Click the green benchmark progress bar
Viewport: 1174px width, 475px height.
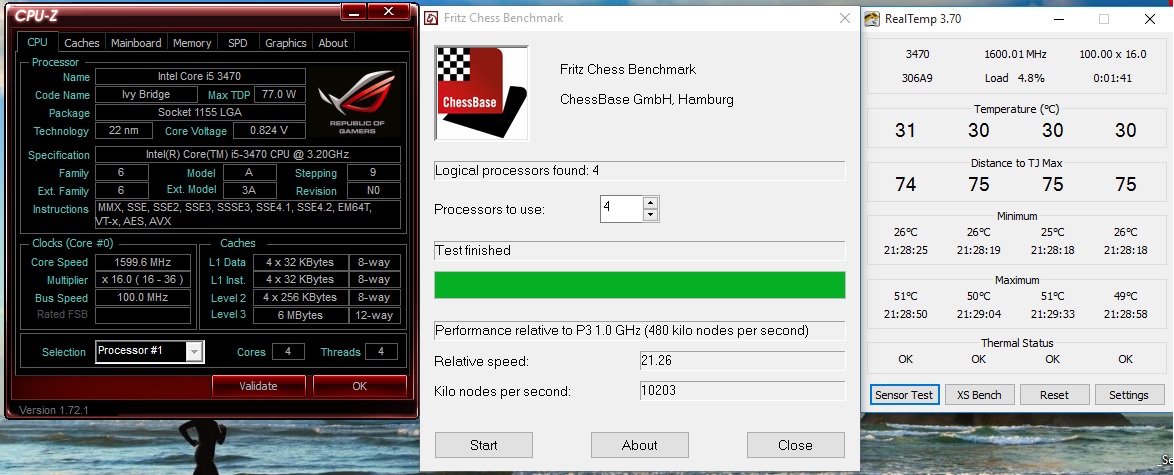639,285
